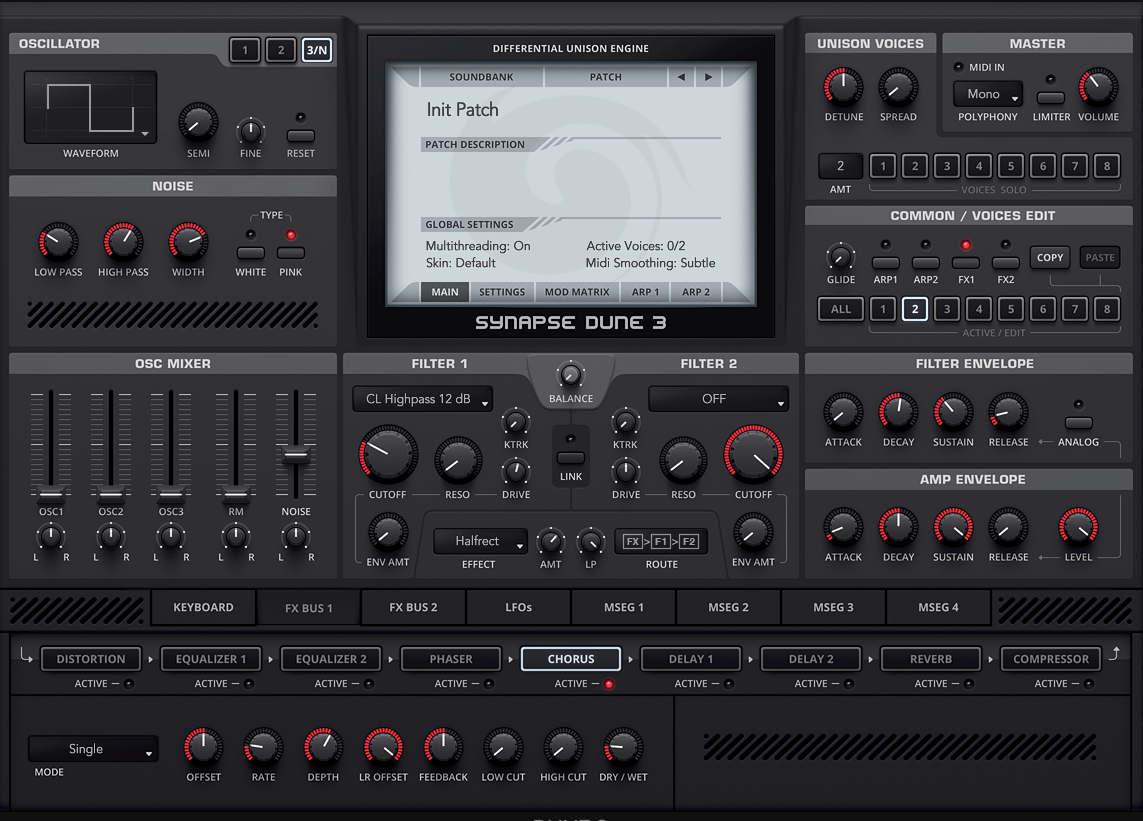Click the filter envelope ATTACK knob

[843, 413]
